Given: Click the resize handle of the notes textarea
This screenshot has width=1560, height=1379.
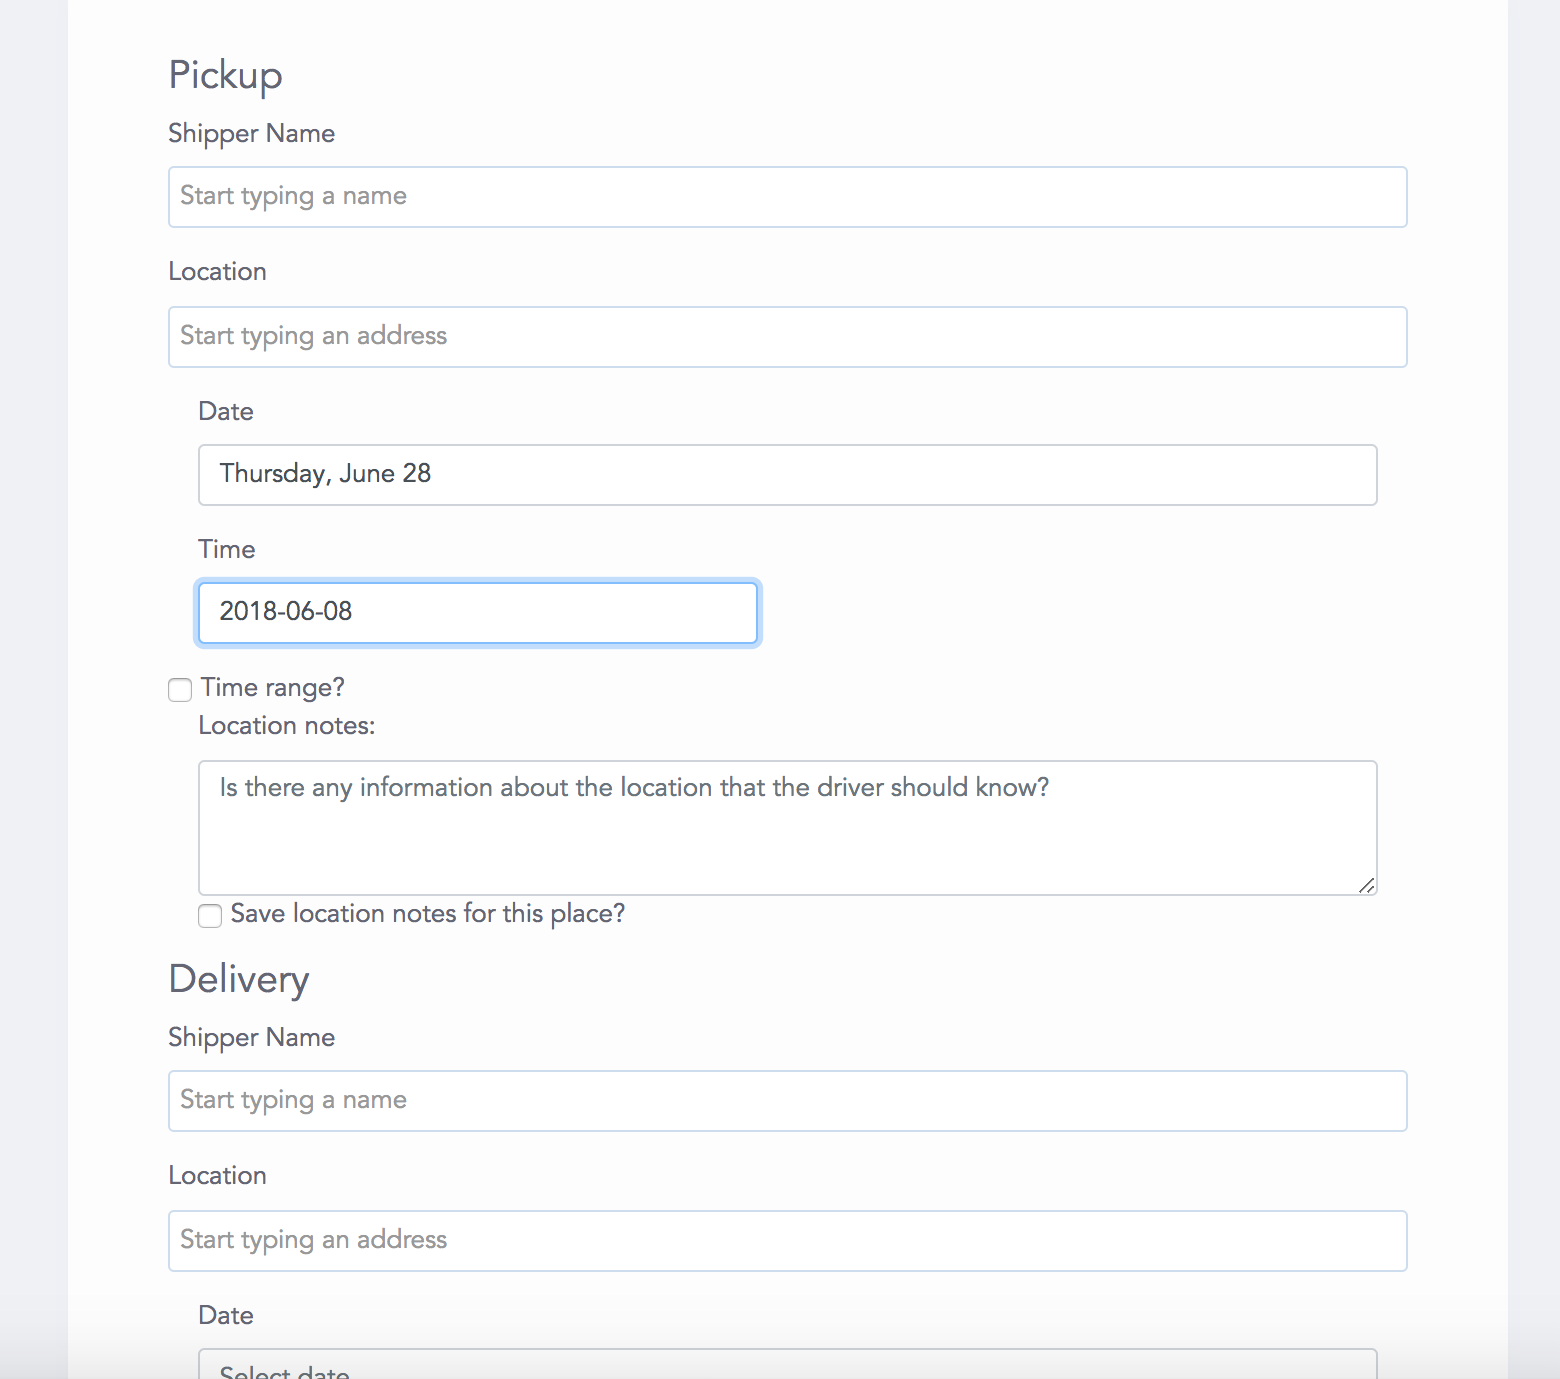Looking at the screenshot, I should pos(1366,885).
